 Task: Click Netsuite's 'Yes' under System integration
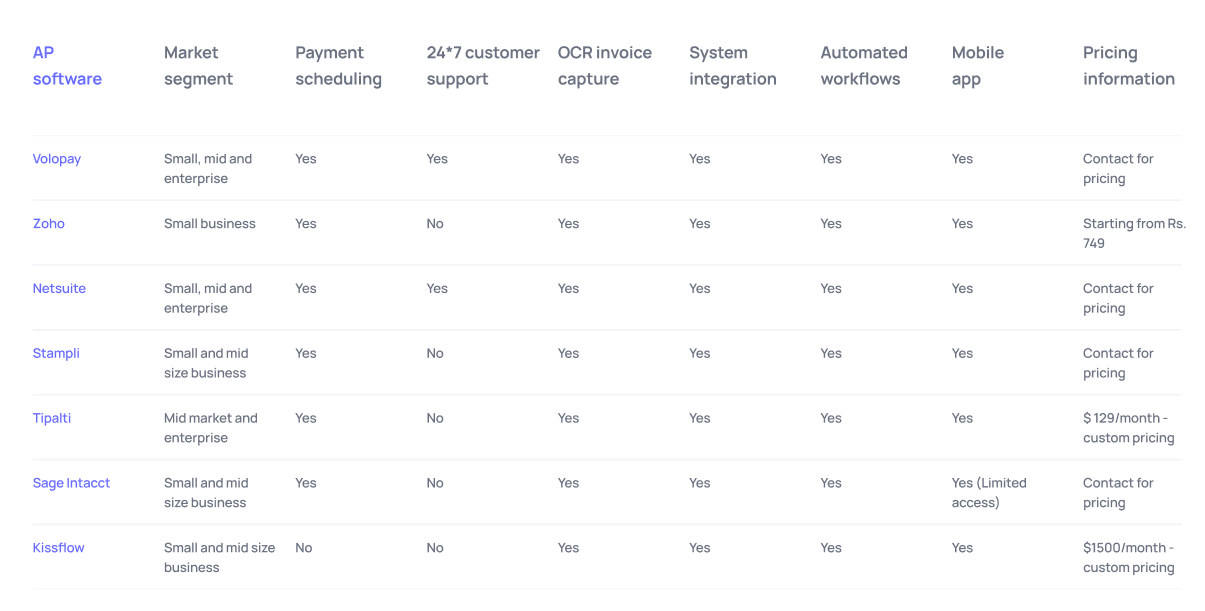pyautogui.click(x=700, y=289)
